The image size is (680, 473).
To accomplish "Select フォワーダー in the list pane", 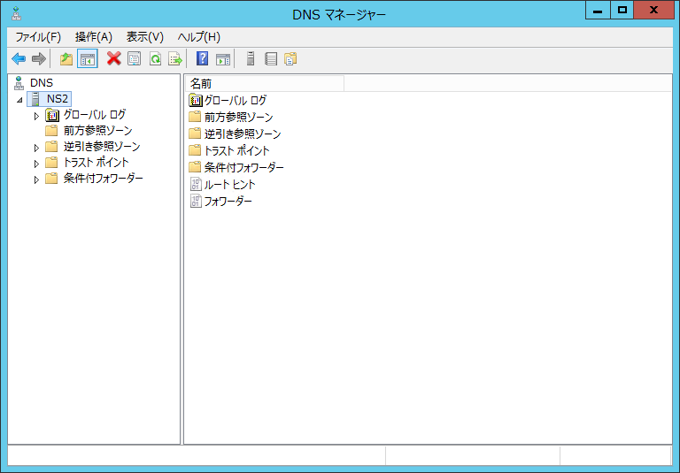I will (228, 201).
